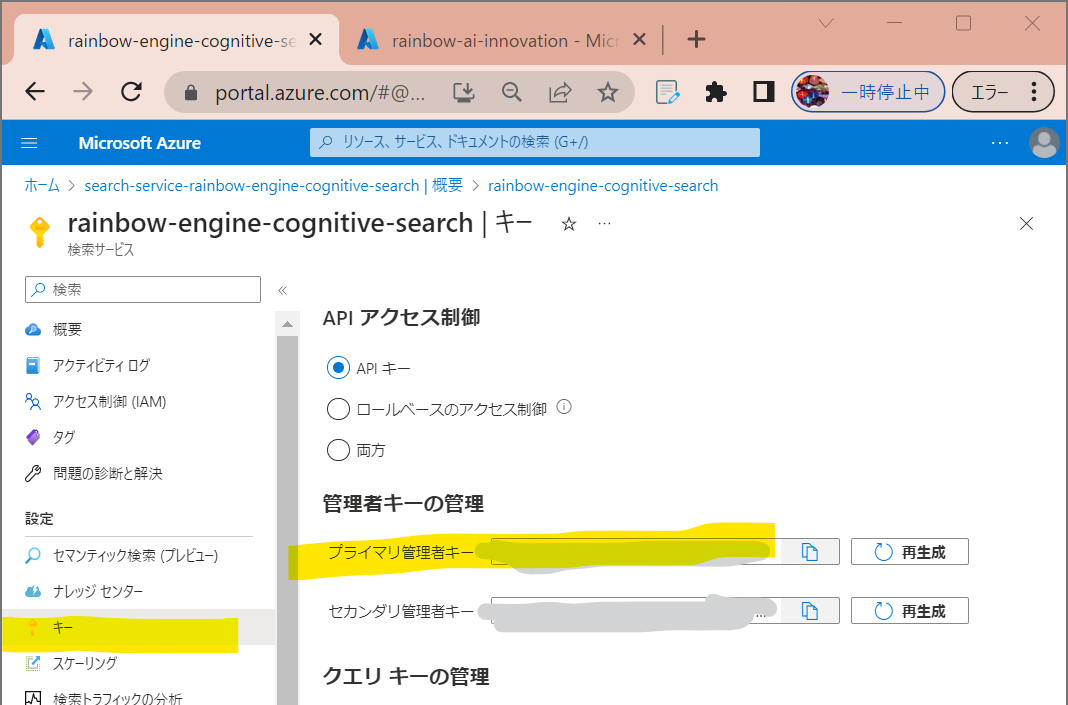Show info tooltip for role-based access

pyautogui.click(x=564, y=407)
